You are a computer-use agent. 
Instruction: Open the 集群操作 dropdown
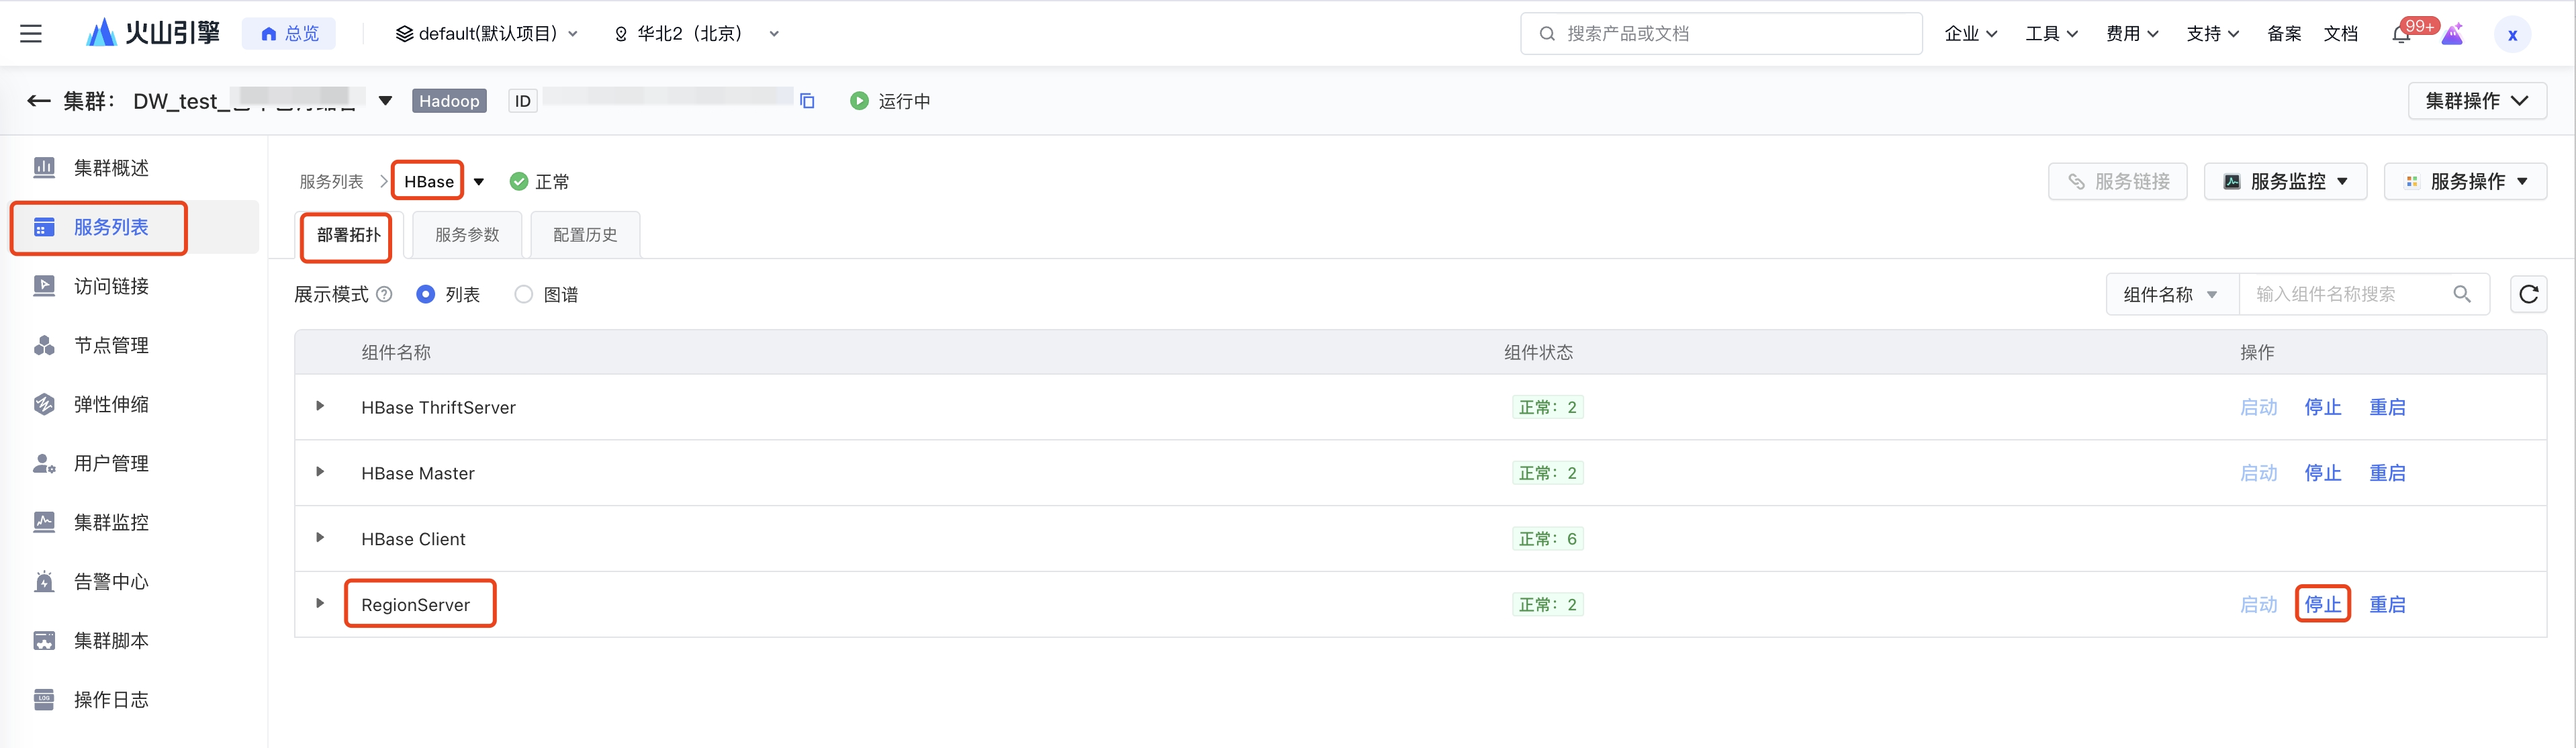[x=2476, y=101]
